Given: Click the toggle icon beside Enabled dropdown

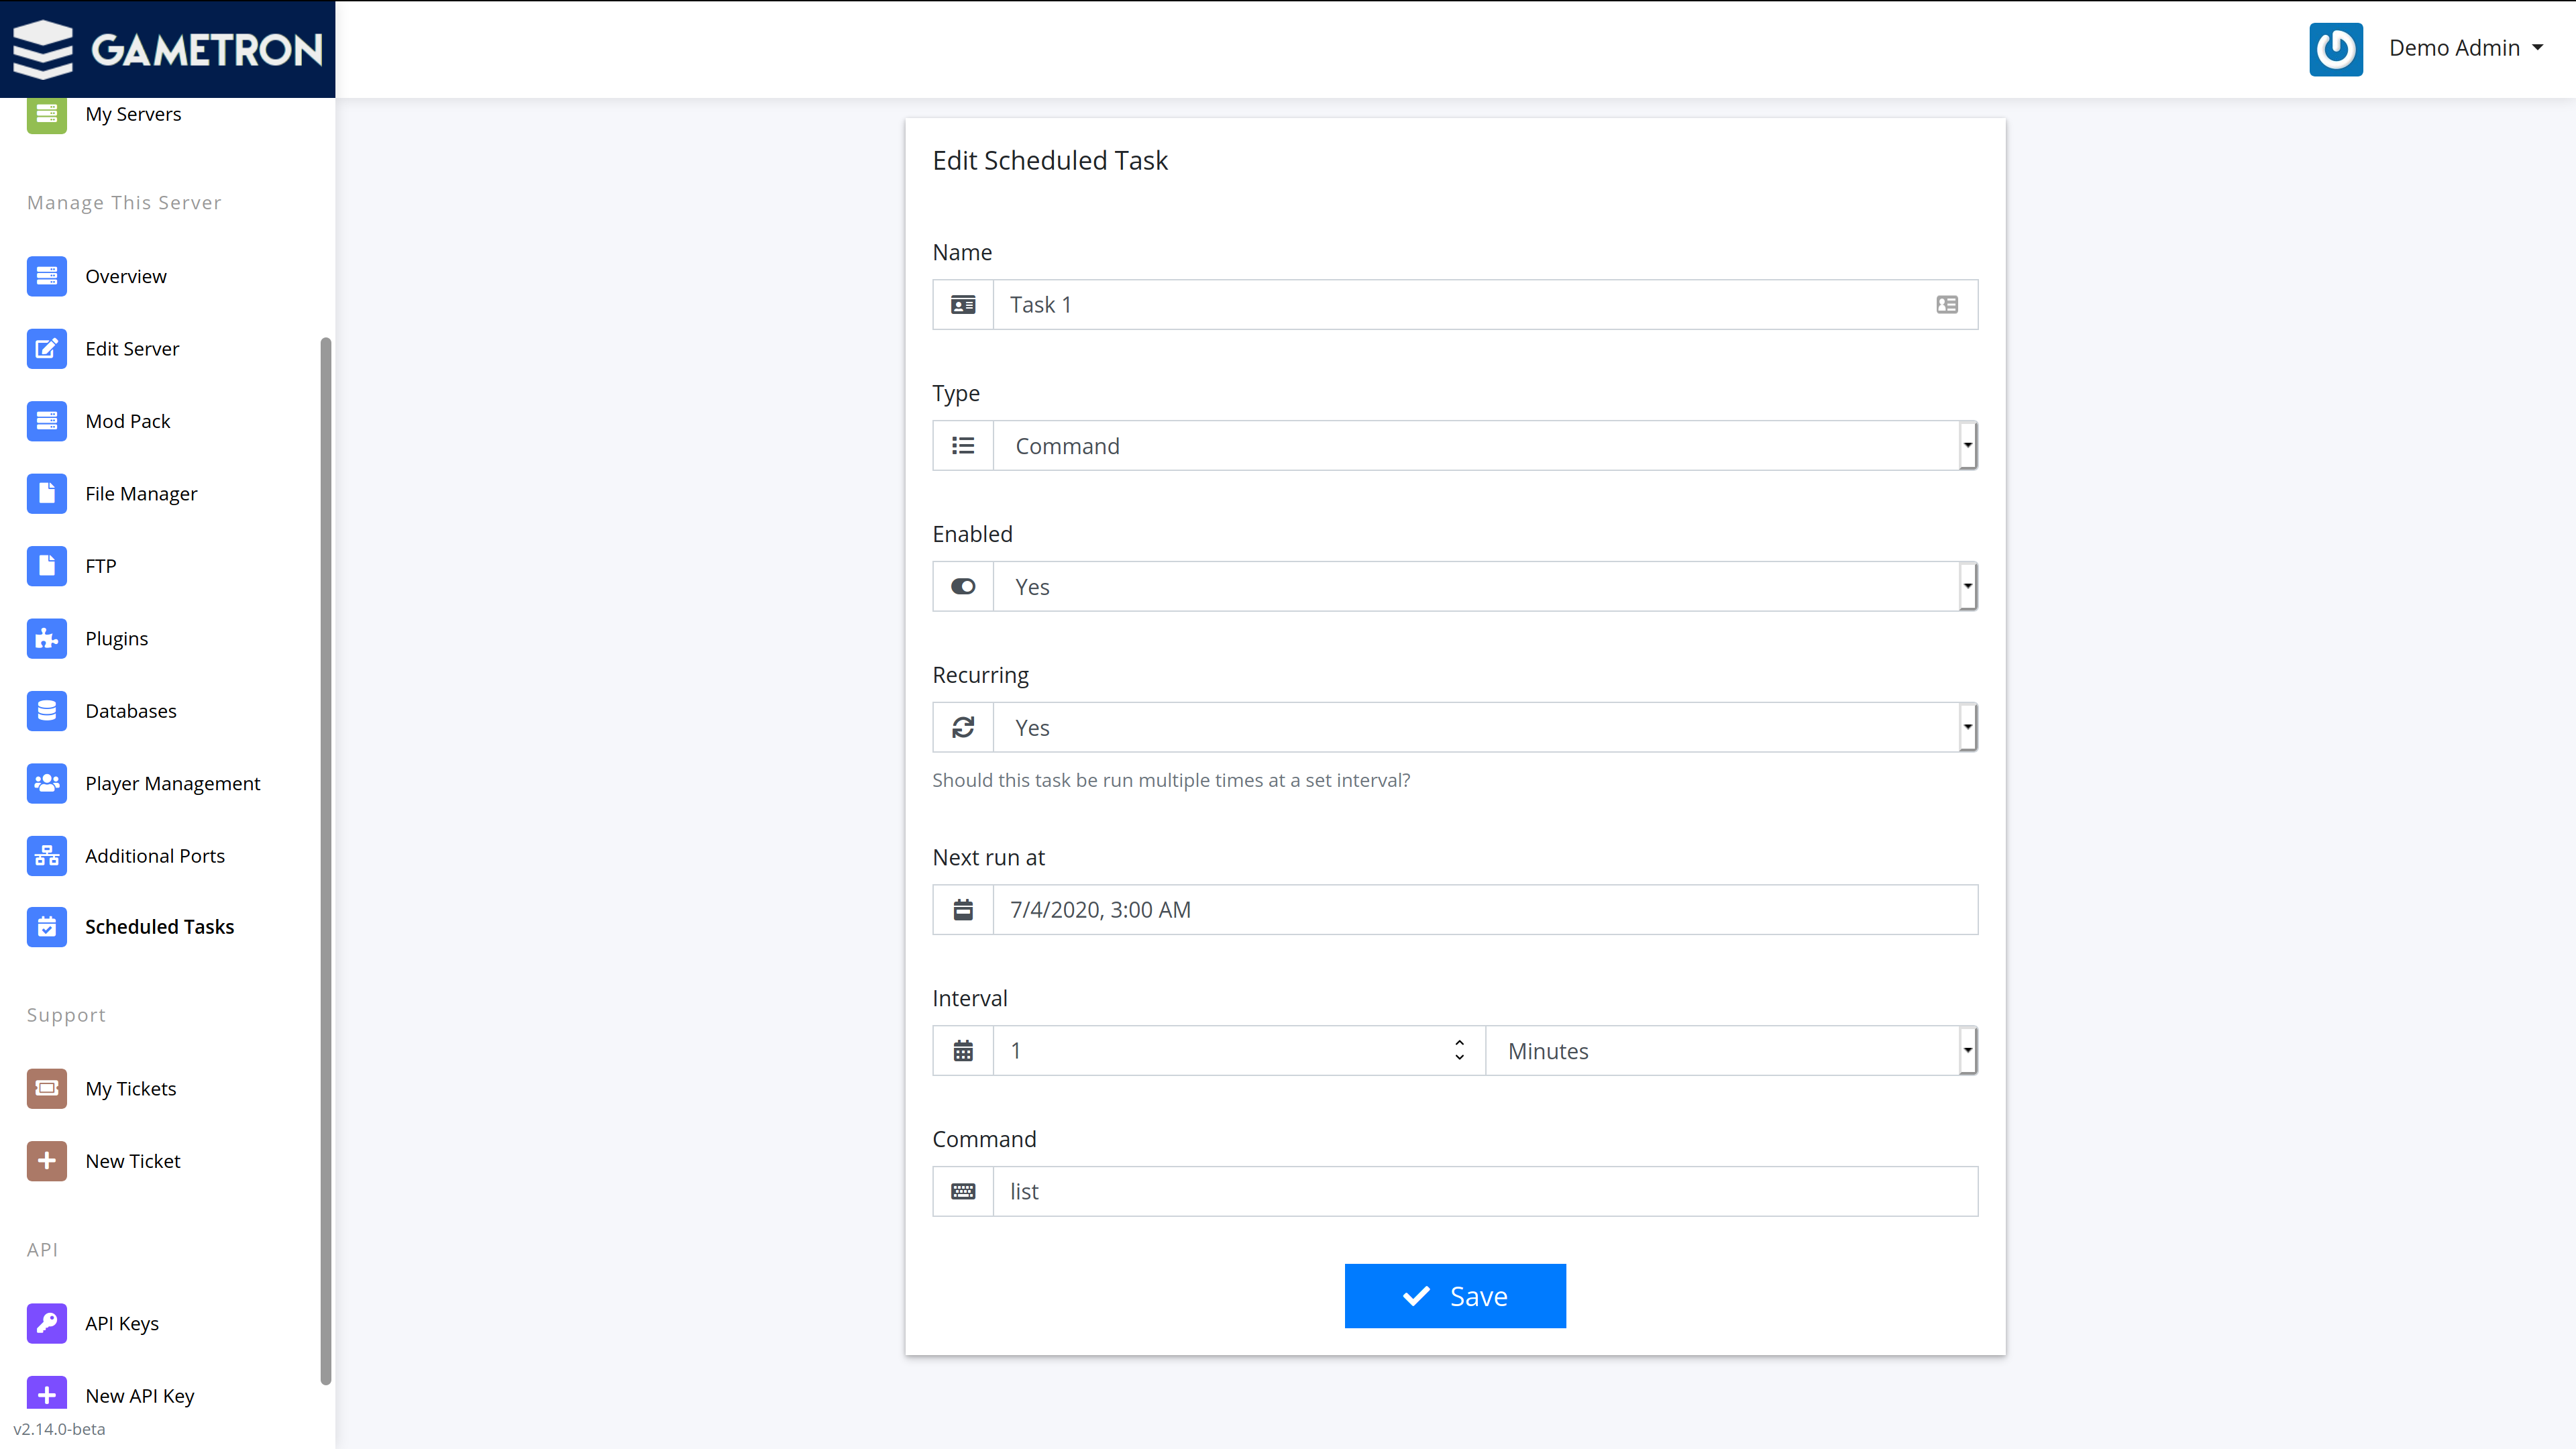Looking at the screenshot, I should 963,587.
